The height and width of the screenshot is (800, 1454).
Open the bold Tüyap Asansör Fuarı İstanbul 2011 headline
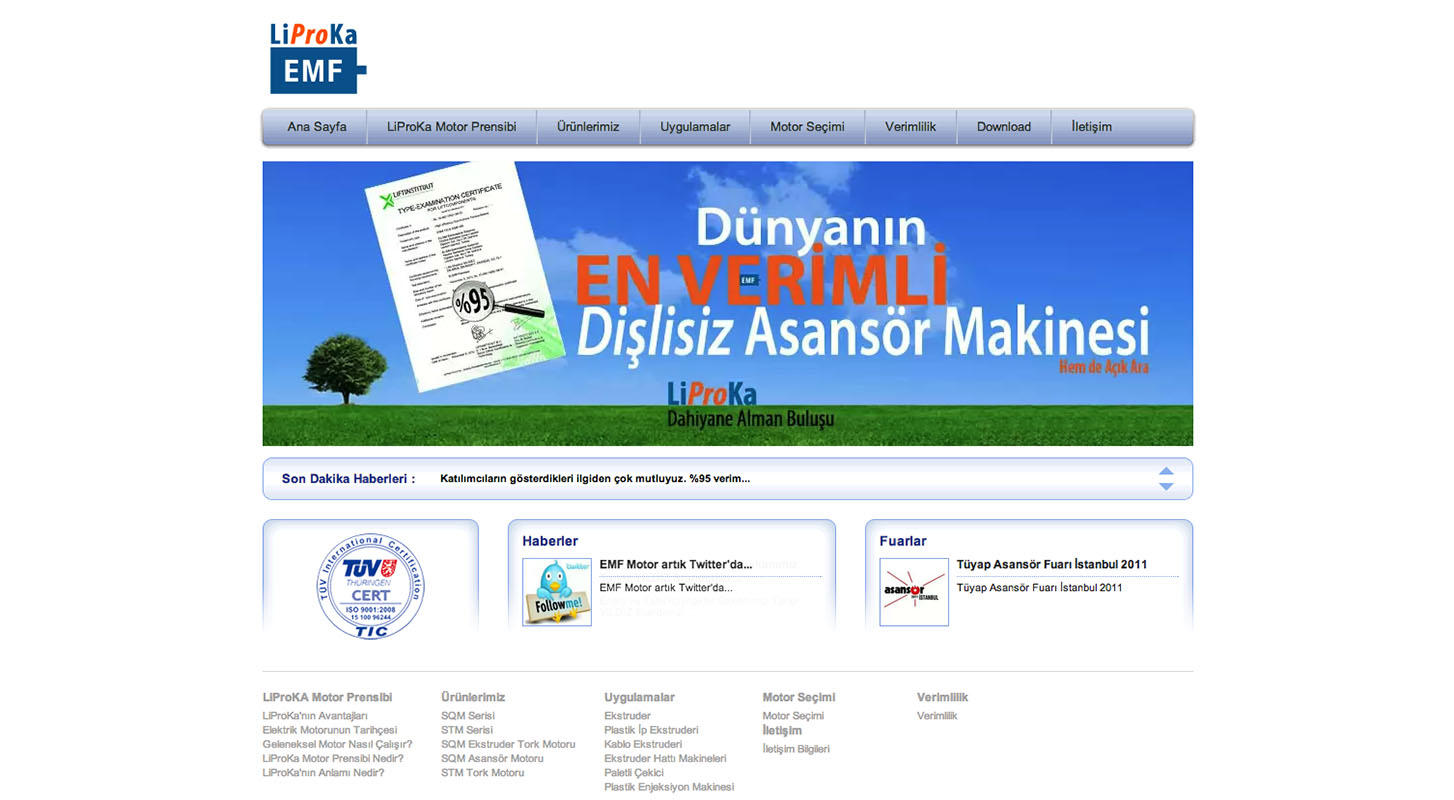[1052, 564]
